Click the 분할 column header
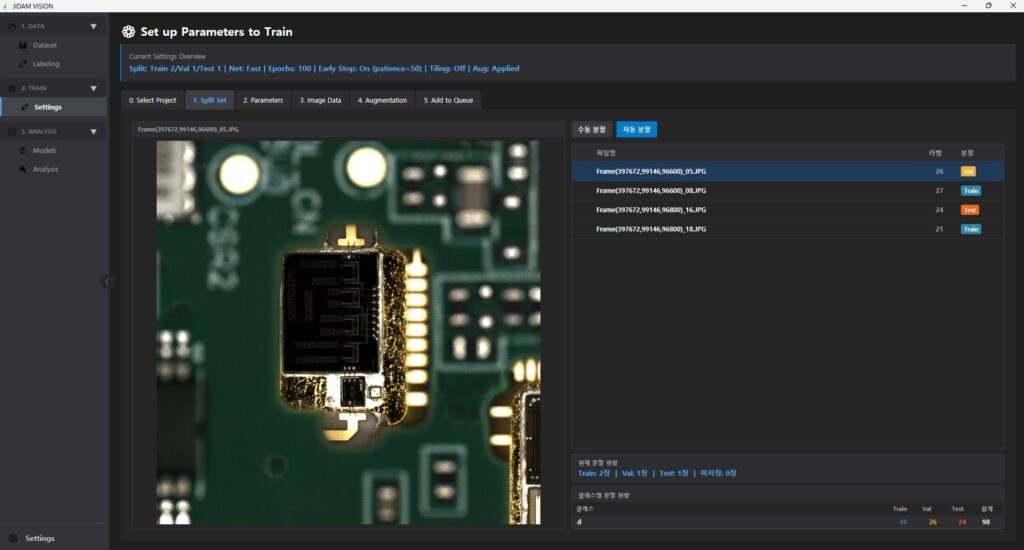The image size is (1024, 550). pyautogui.click(x=967, y=153)
